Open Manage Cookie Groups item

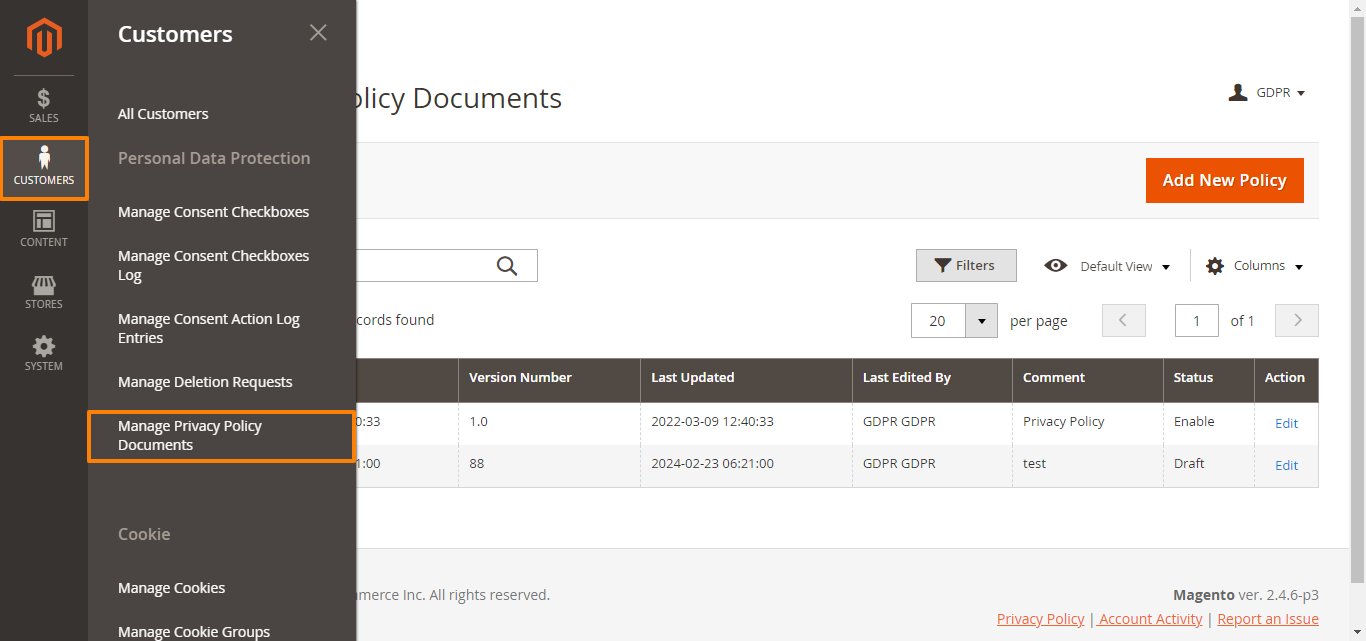[194, 631]
